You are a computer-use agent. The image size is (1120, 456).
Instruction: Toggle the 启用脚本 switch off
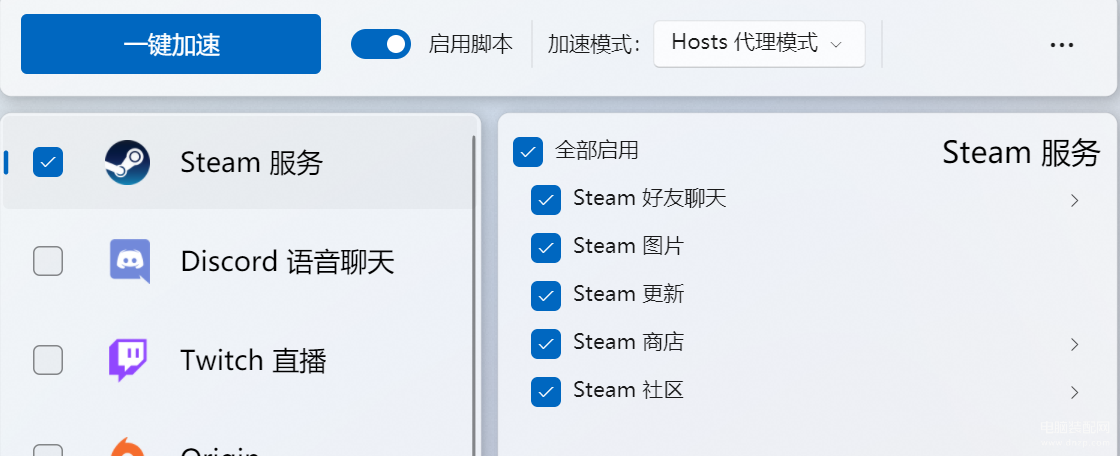pos(381,44)
